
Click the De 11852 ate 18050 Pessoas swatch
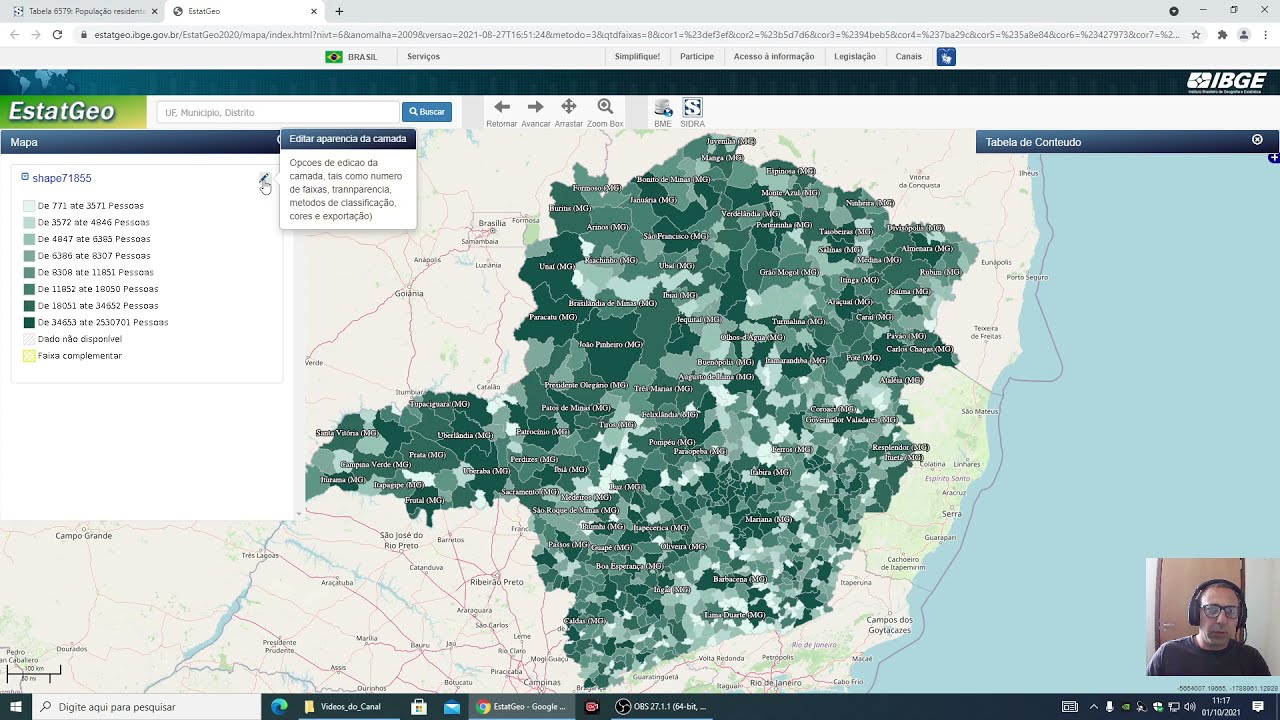pyautogui.click(x=29, y=289)
